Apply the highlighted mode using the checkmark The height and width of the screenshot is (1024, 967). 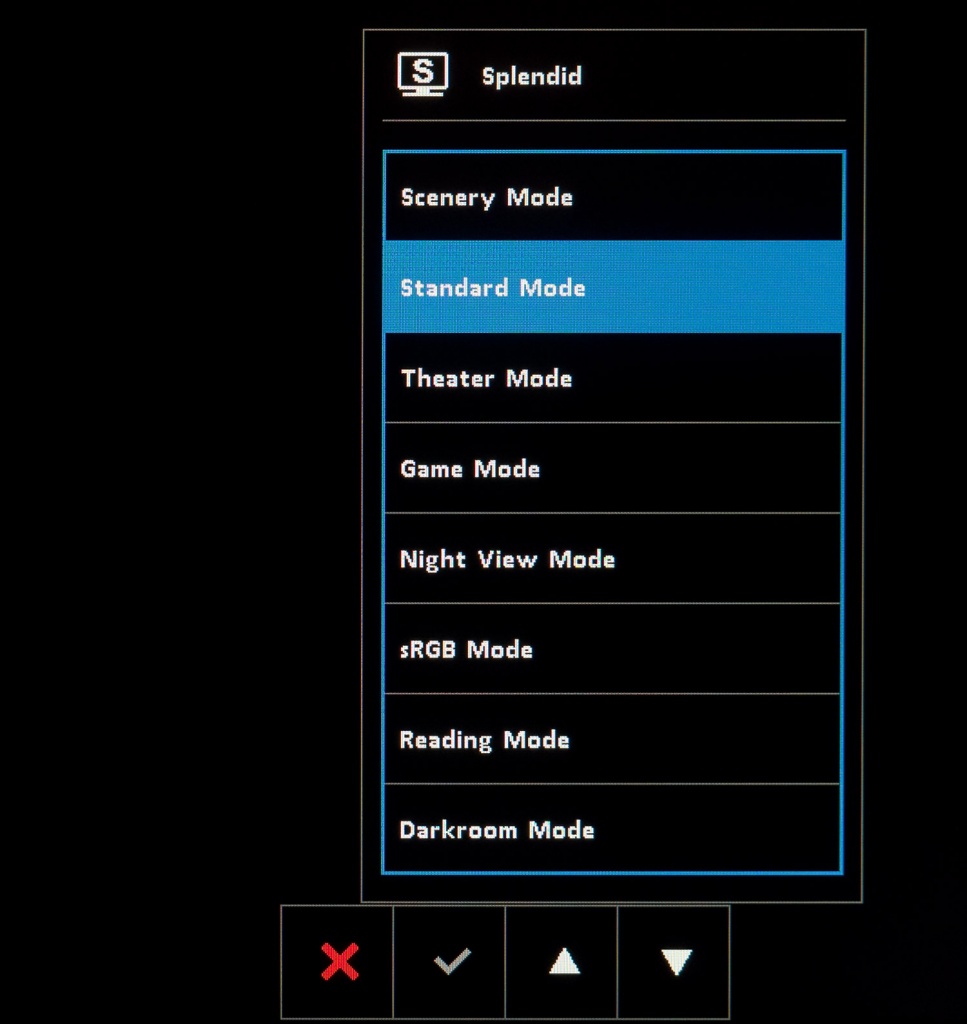(x=452, y=961)
